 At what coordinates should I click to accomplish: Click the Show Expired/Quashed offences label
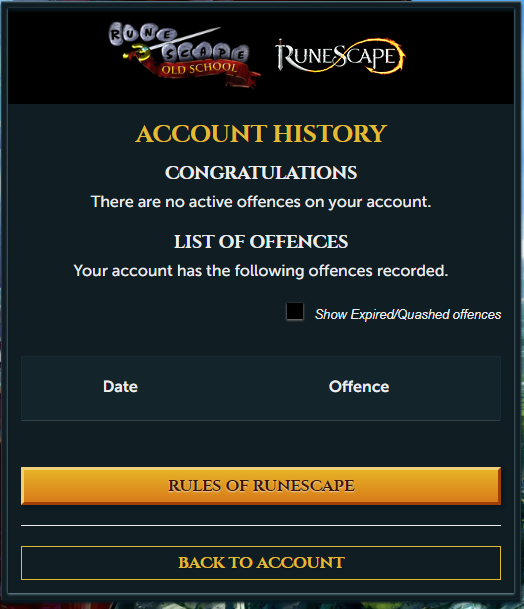click(408, 314)
